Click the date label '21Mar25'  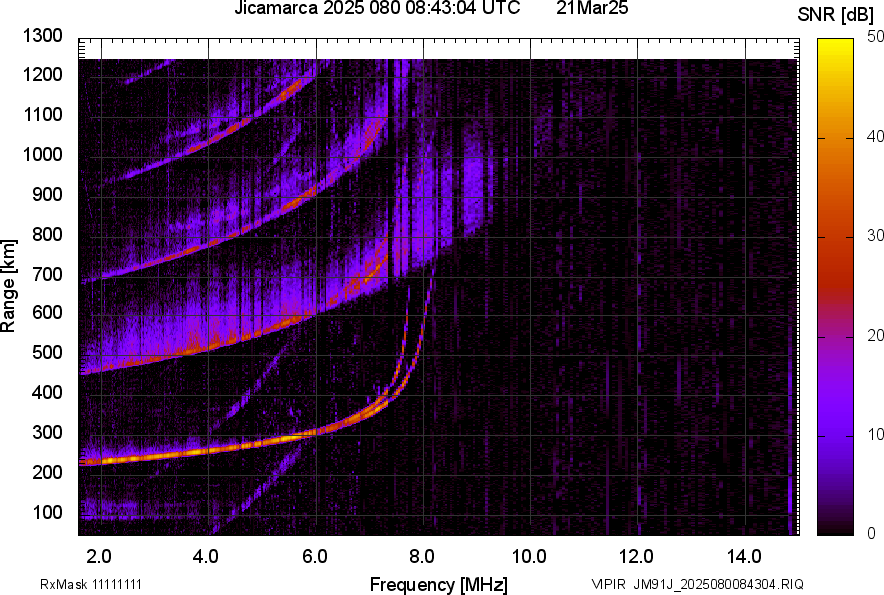coord(592,8)
